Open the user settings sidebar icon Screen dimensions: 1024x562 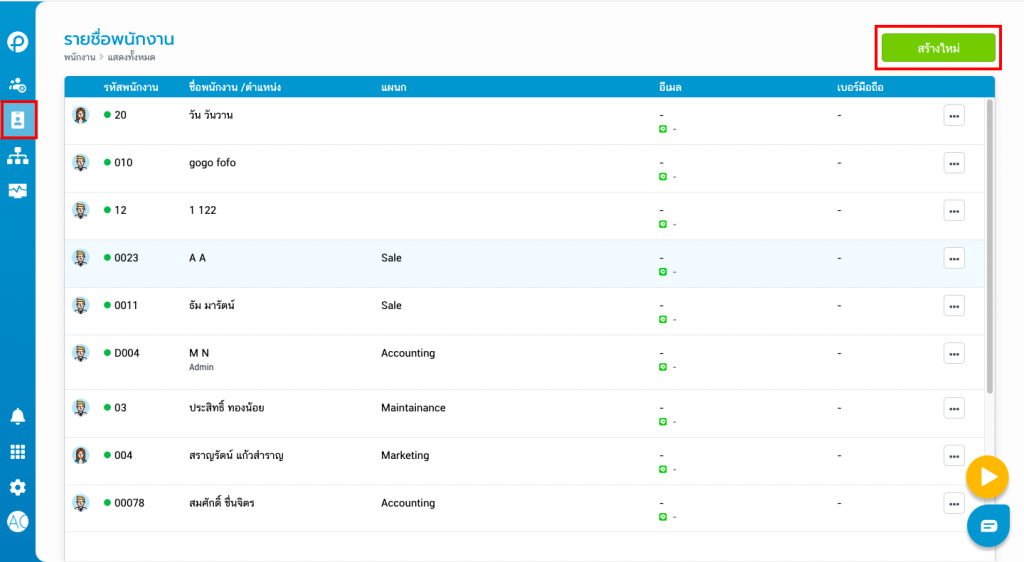pyautogui.click(x=18, y=85)
